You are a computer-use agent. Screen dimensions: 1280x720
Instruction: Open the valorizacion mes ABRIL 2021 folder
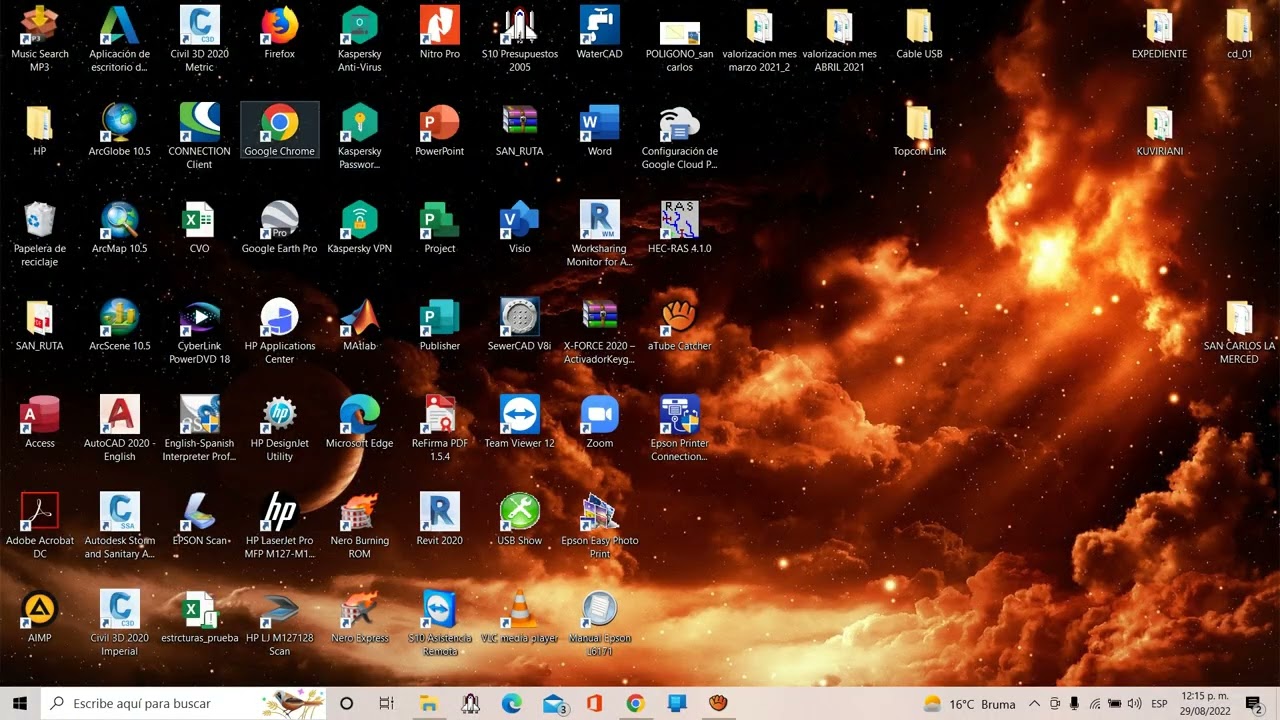[840, 39]
